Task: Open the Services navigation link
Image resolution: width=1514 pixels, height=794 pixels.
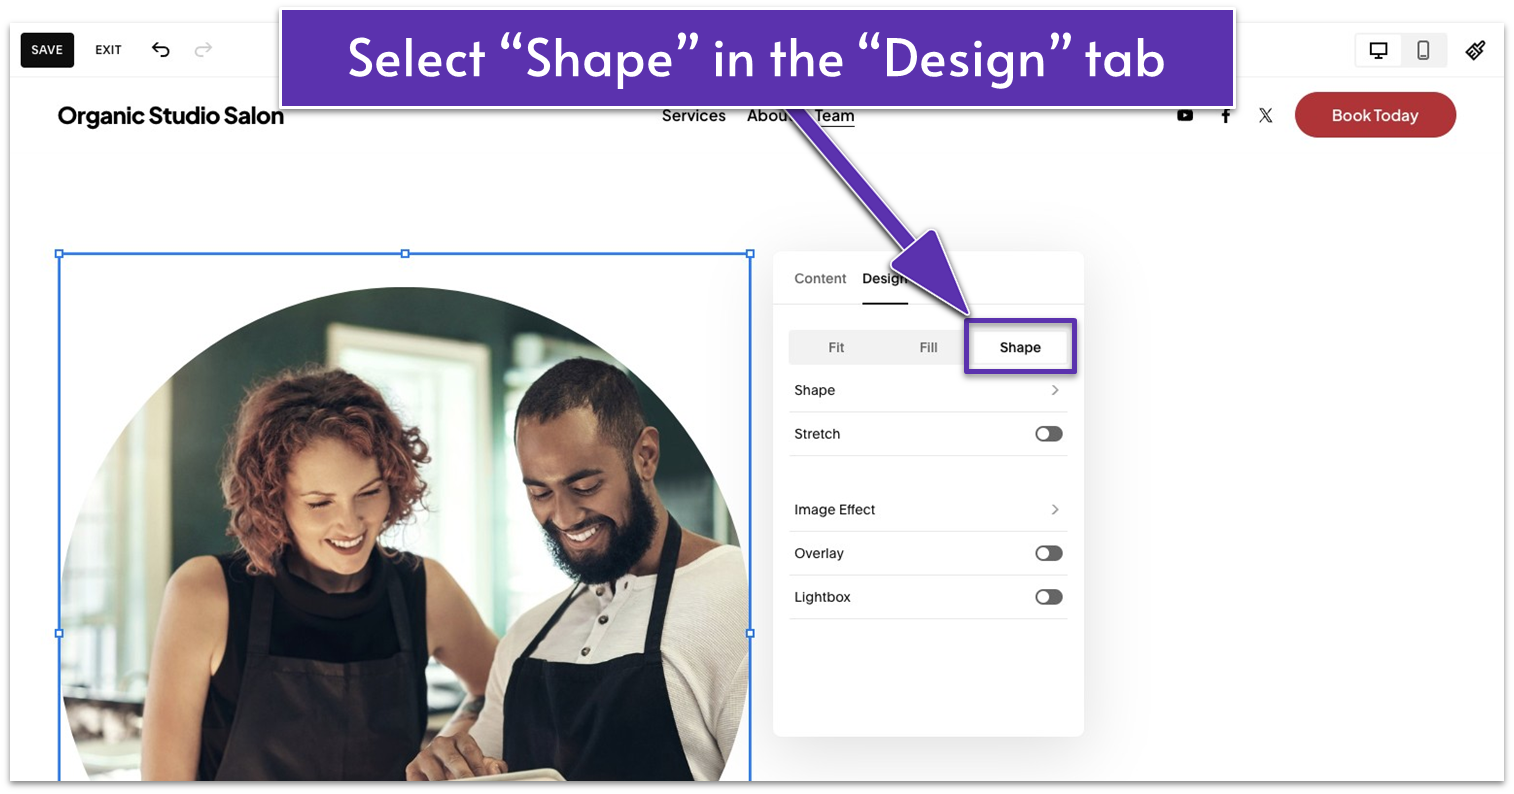Action: [x=694, y=116]
